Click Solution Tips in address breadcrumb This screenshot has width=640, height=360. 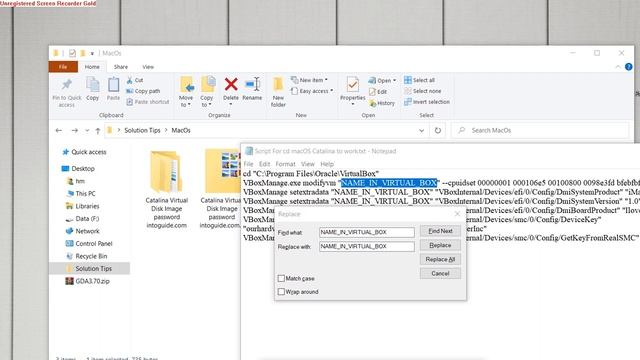(142, 131)
